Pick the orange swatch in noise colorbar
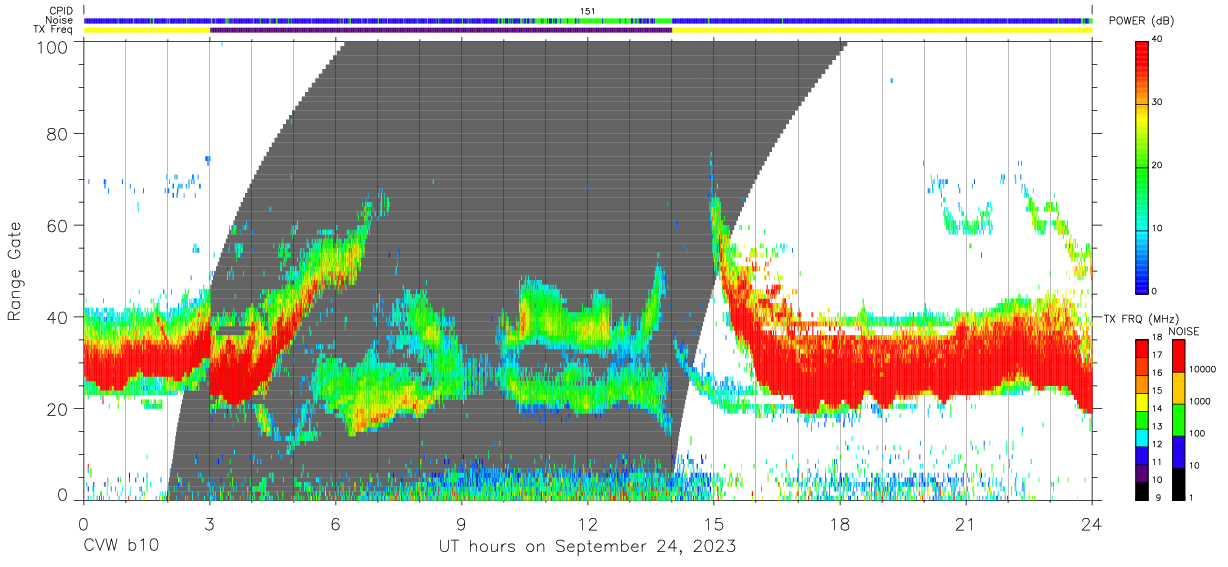 [x=1179, y=387]
